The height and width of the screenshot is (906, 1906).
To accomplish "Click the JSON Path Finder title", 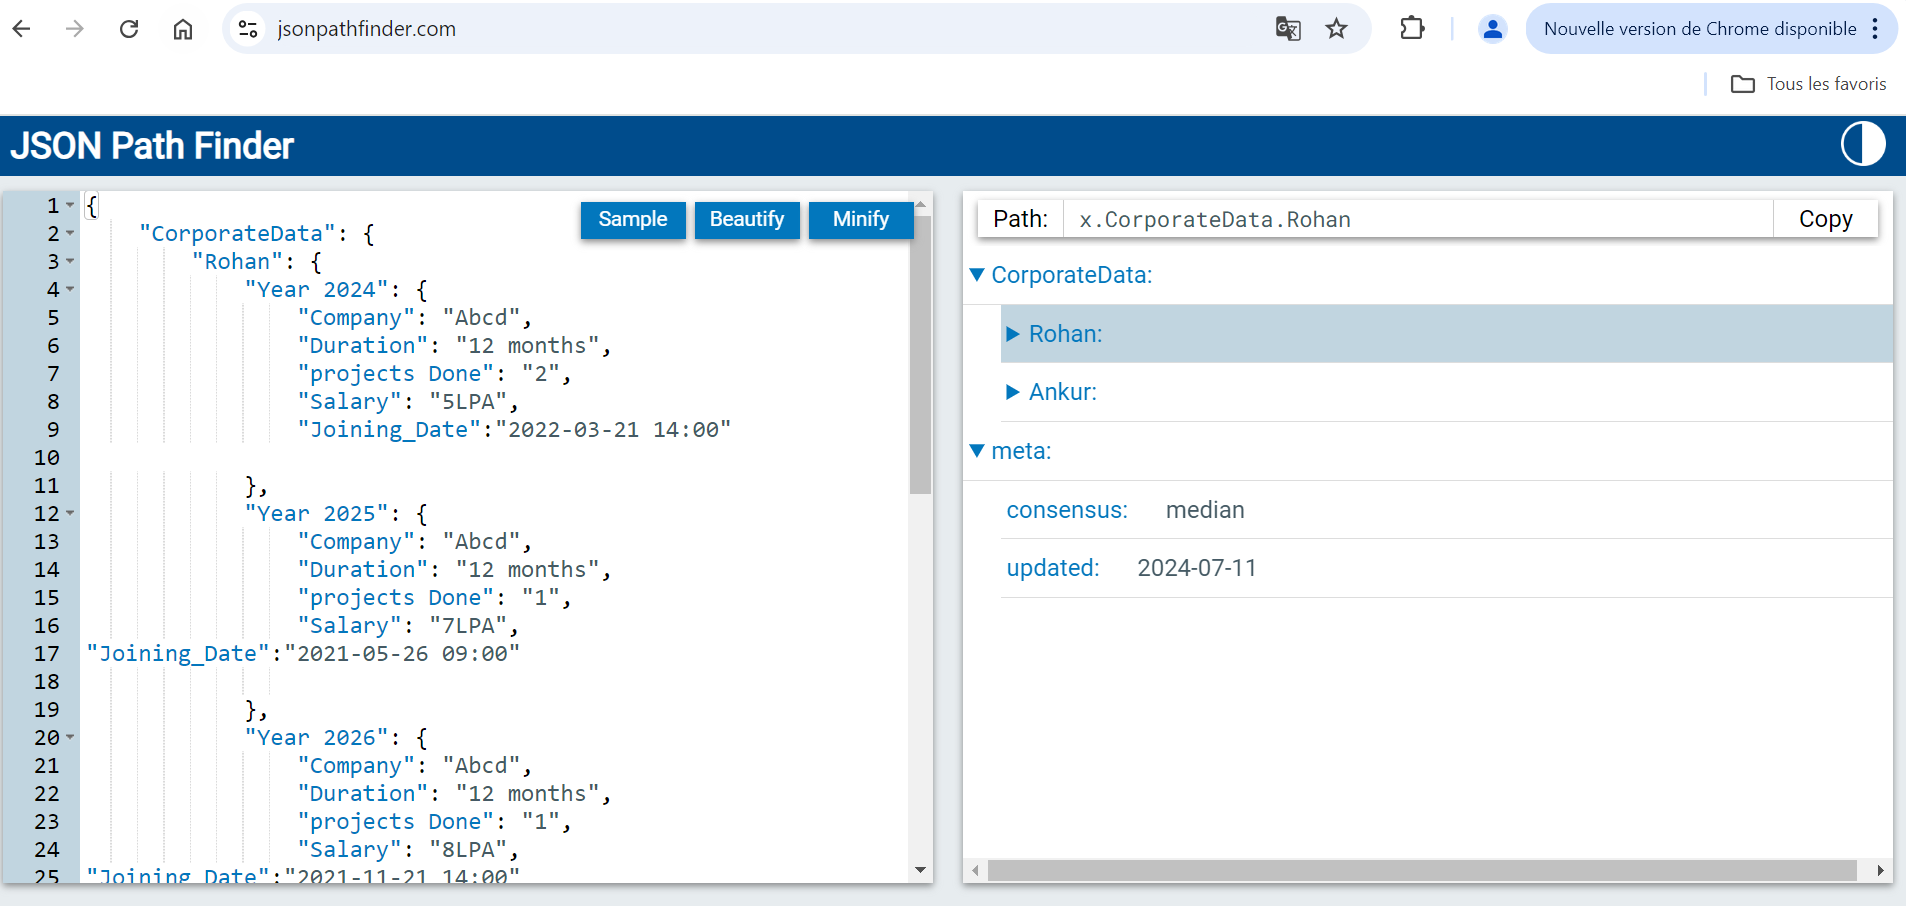I will (x=152, y=146).
